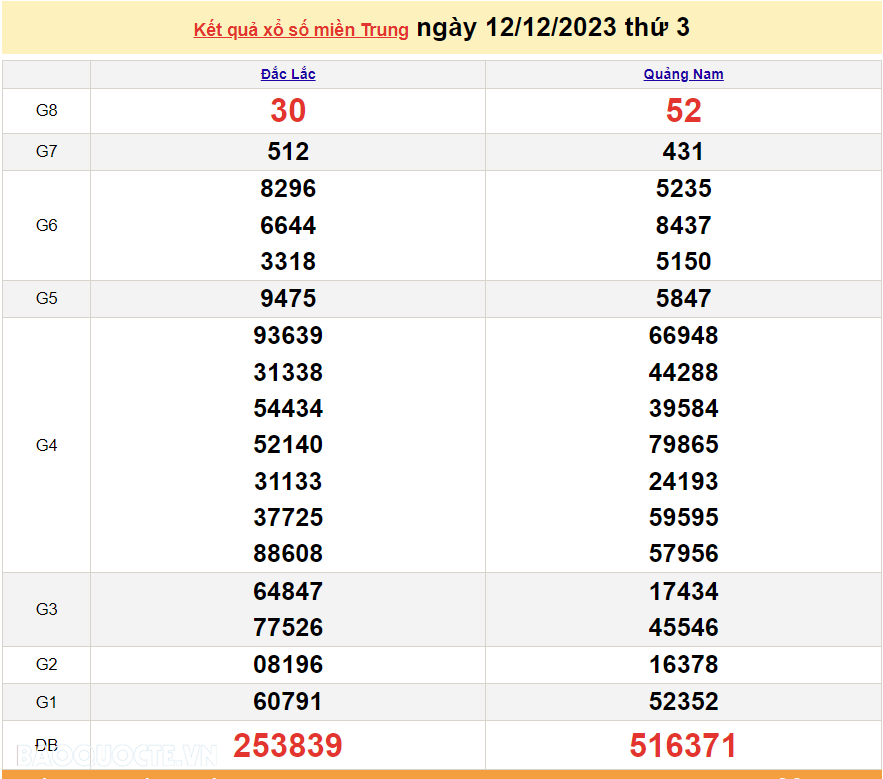This screenshot has height=779, width=883.
Task: Click the number 52140
Action: (288, 444)
